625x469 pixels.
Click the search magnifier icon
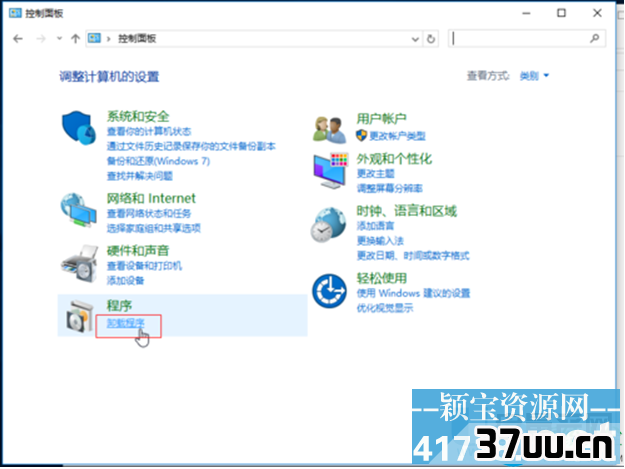(x=594, y=39)
